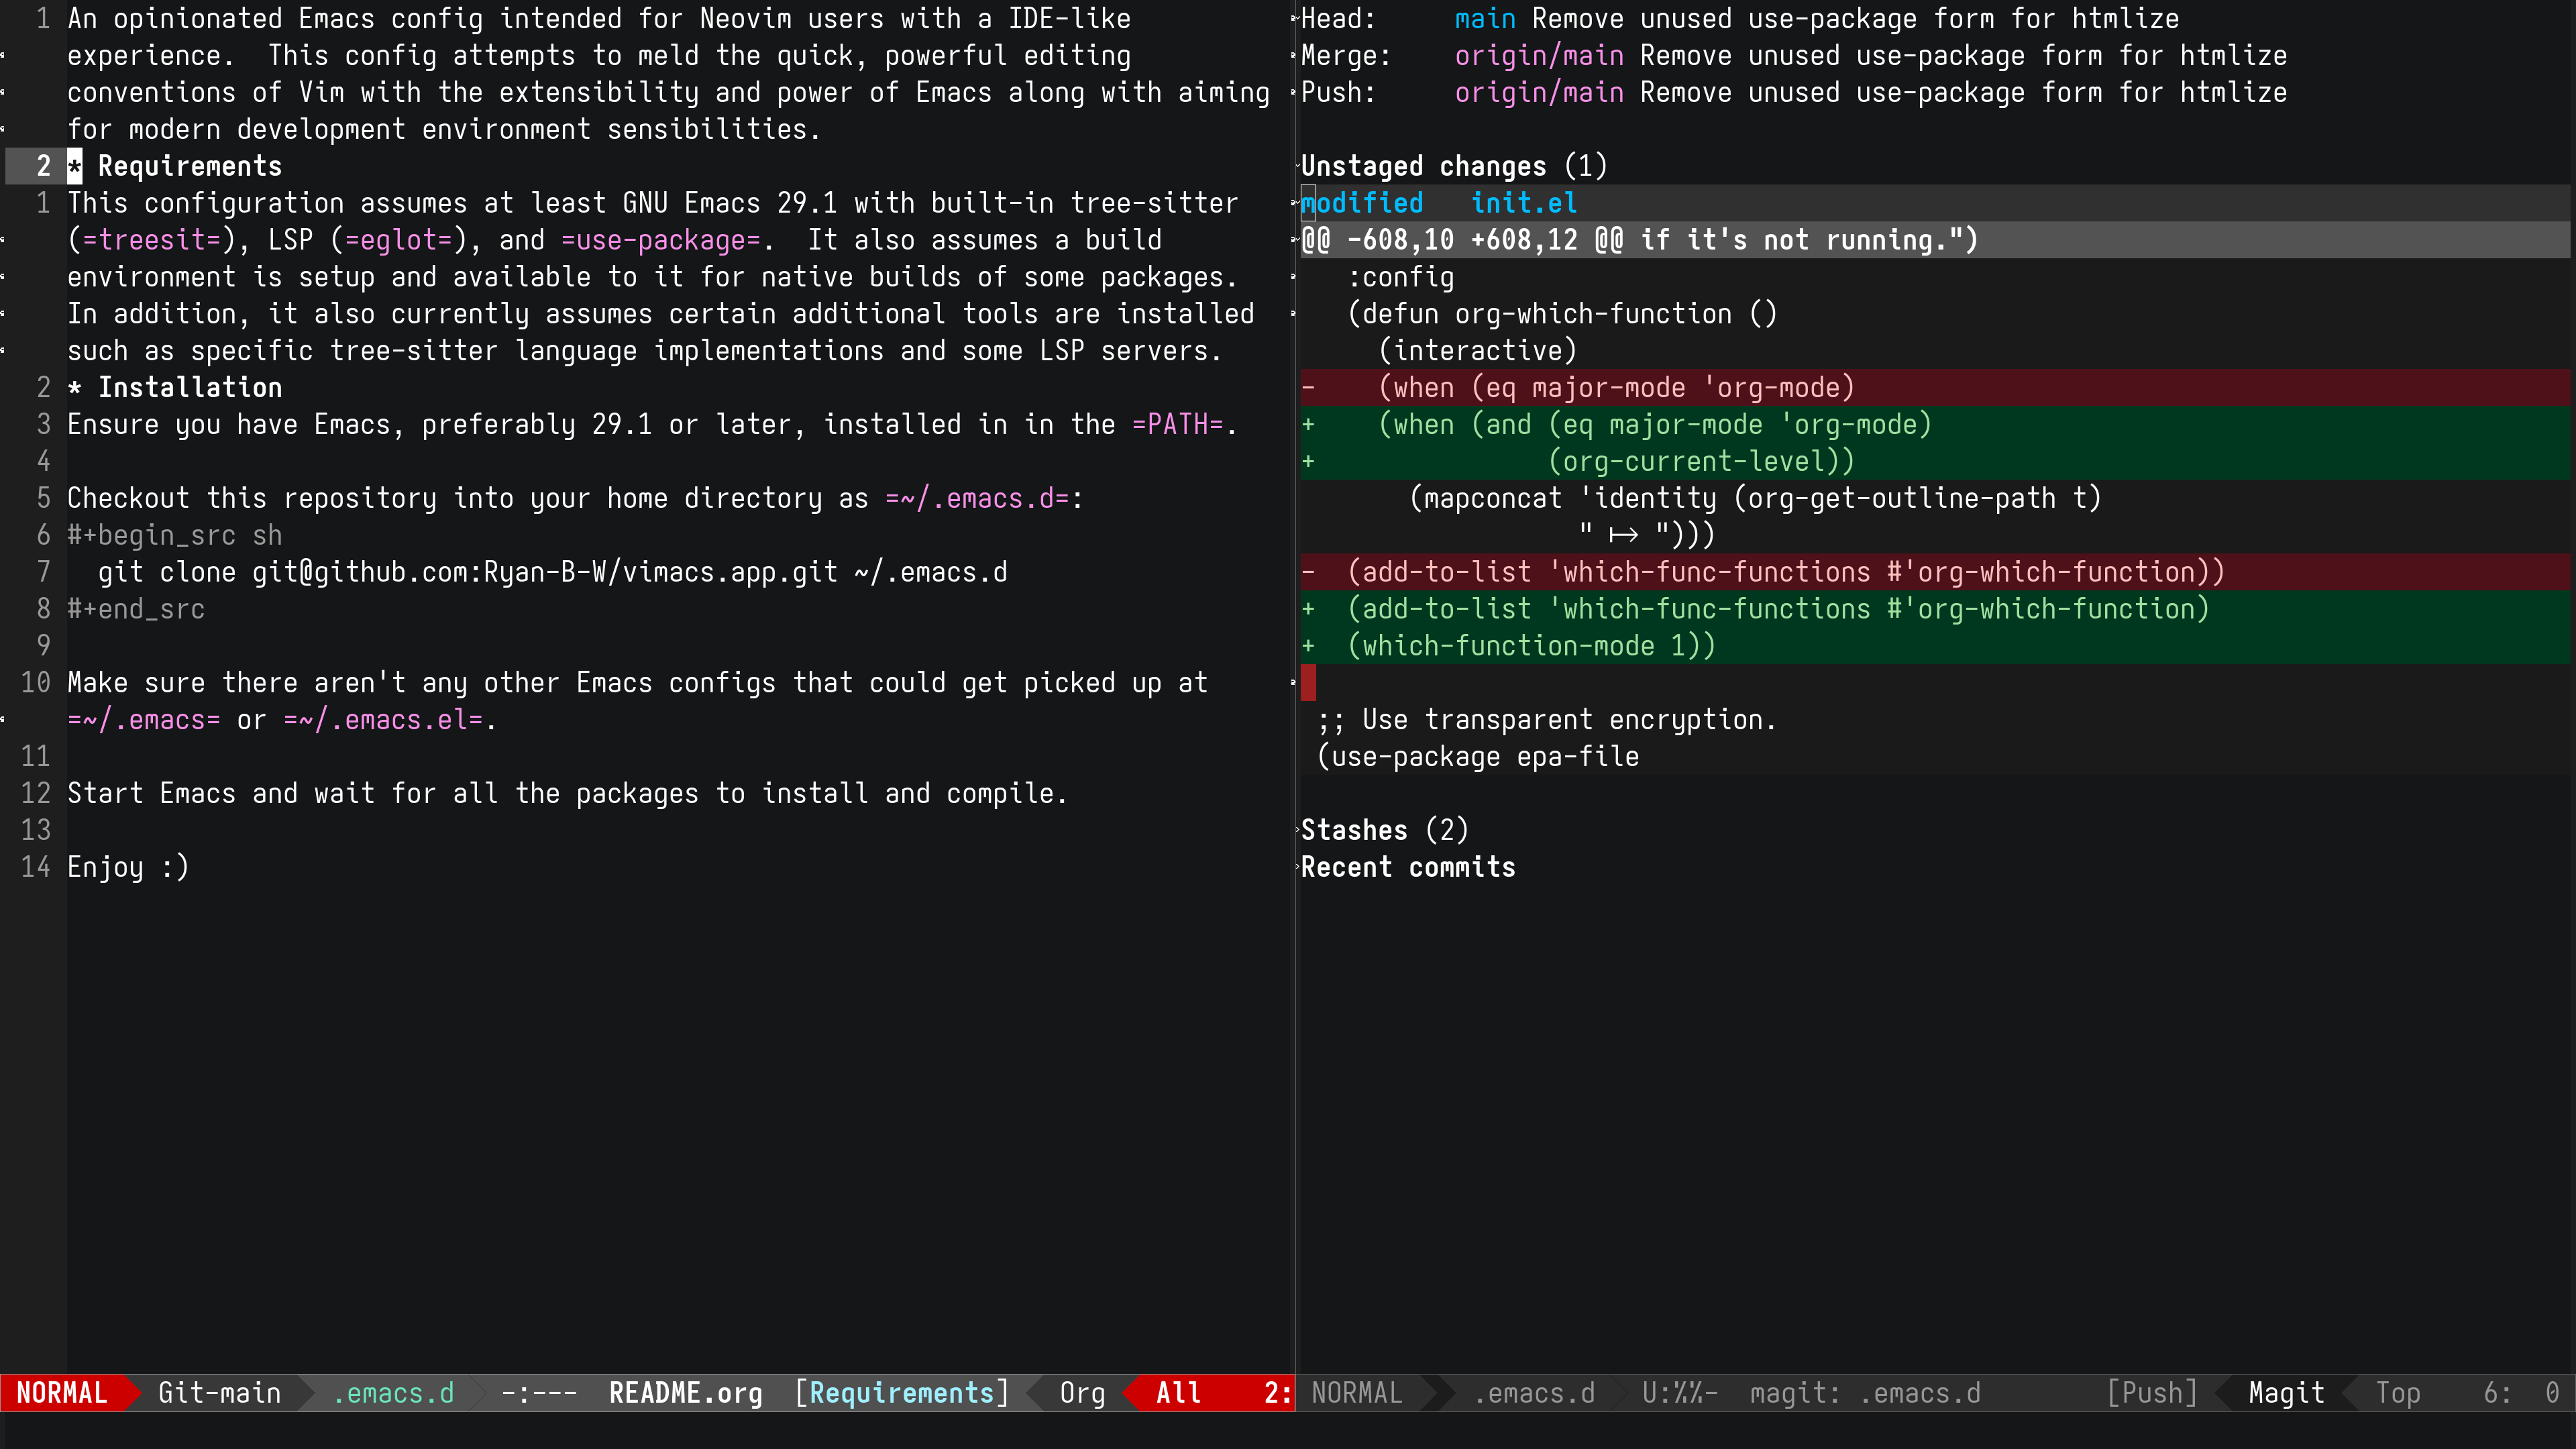The image size is (2576, 1449).
Task: Fold the Installation org heading
Action: point(189,387)
